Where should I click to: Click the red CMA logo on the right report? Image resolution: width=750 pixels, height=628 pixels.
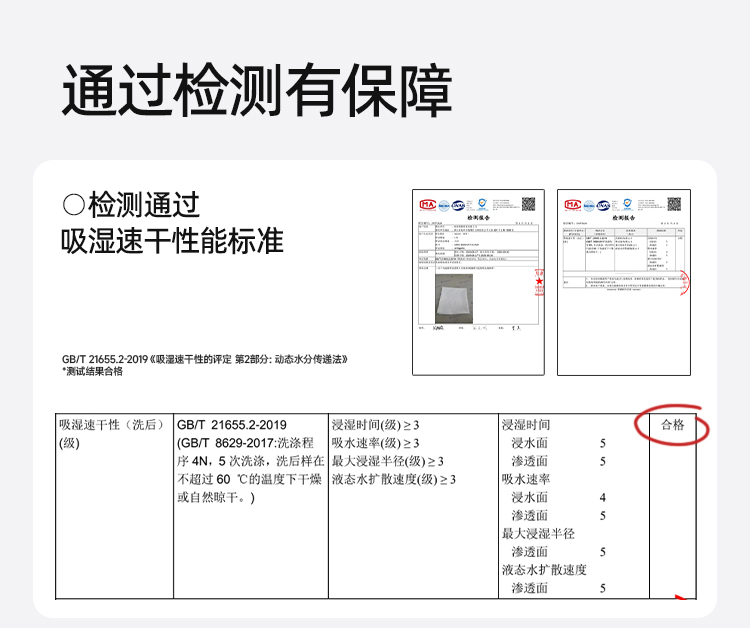[x=573, y=205]
